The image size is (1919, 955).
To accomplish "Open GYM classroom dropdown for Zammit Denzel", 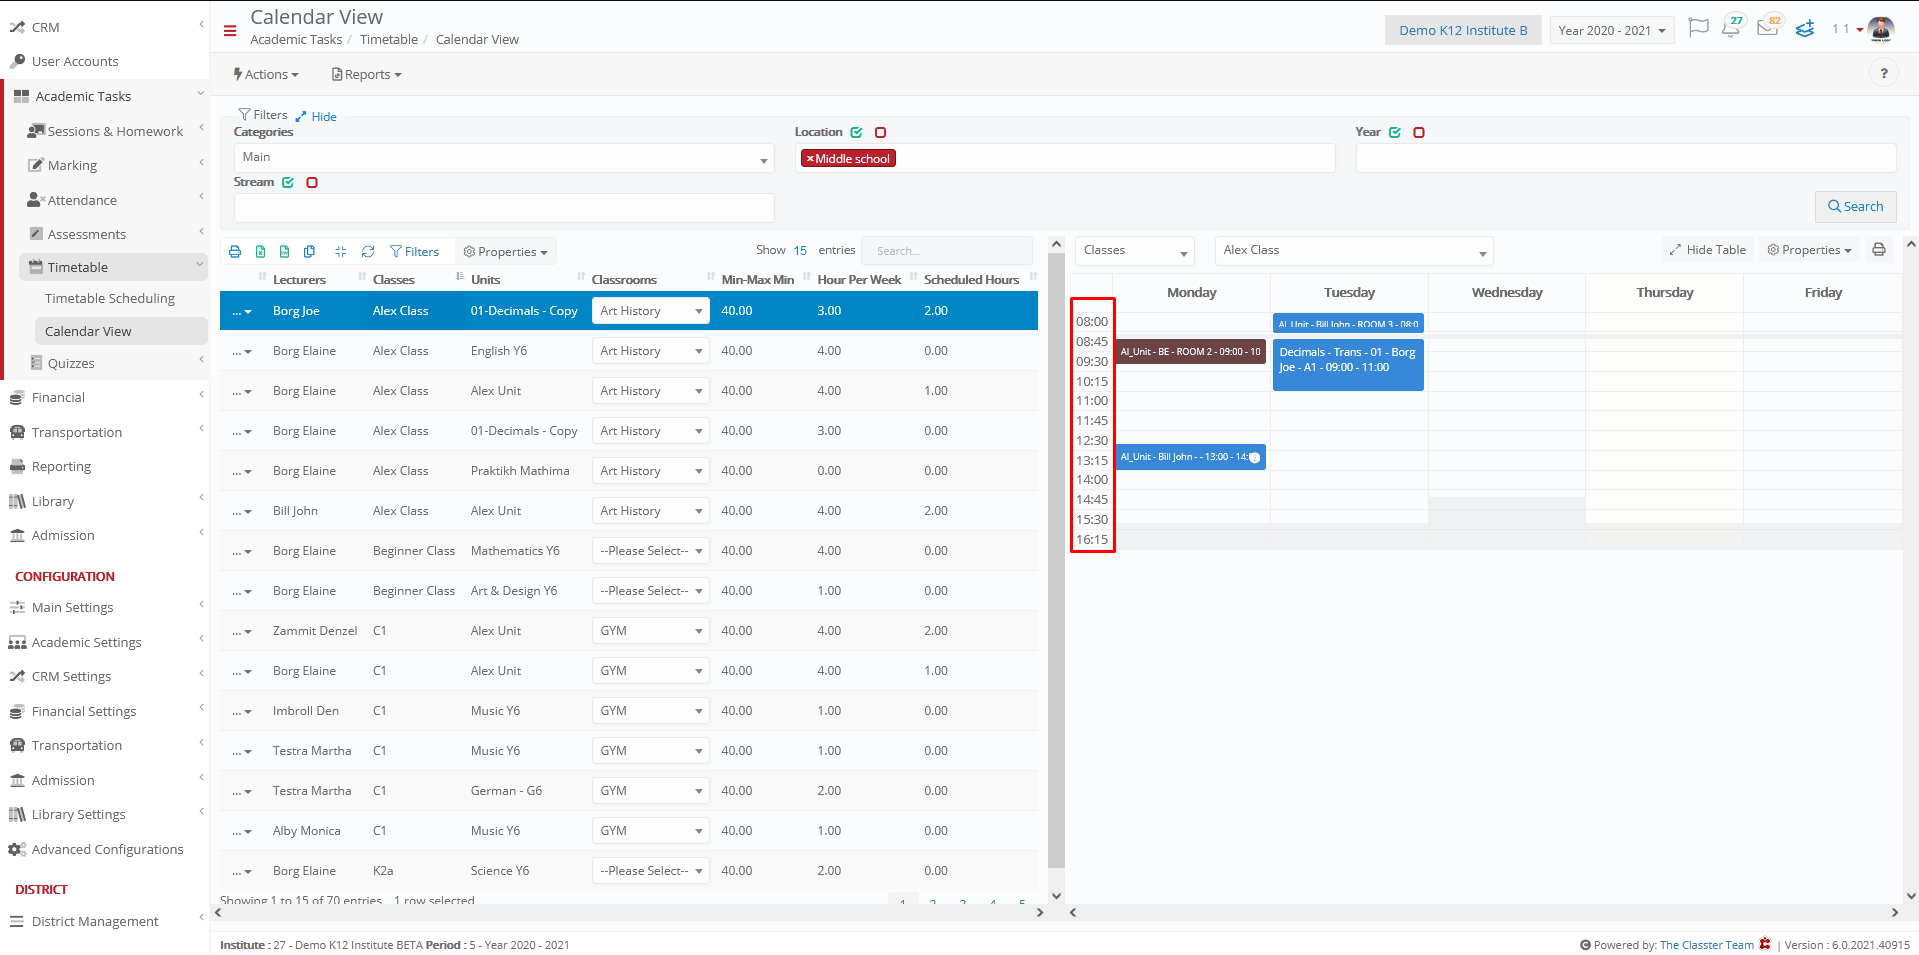I will [x=650, y=631].
